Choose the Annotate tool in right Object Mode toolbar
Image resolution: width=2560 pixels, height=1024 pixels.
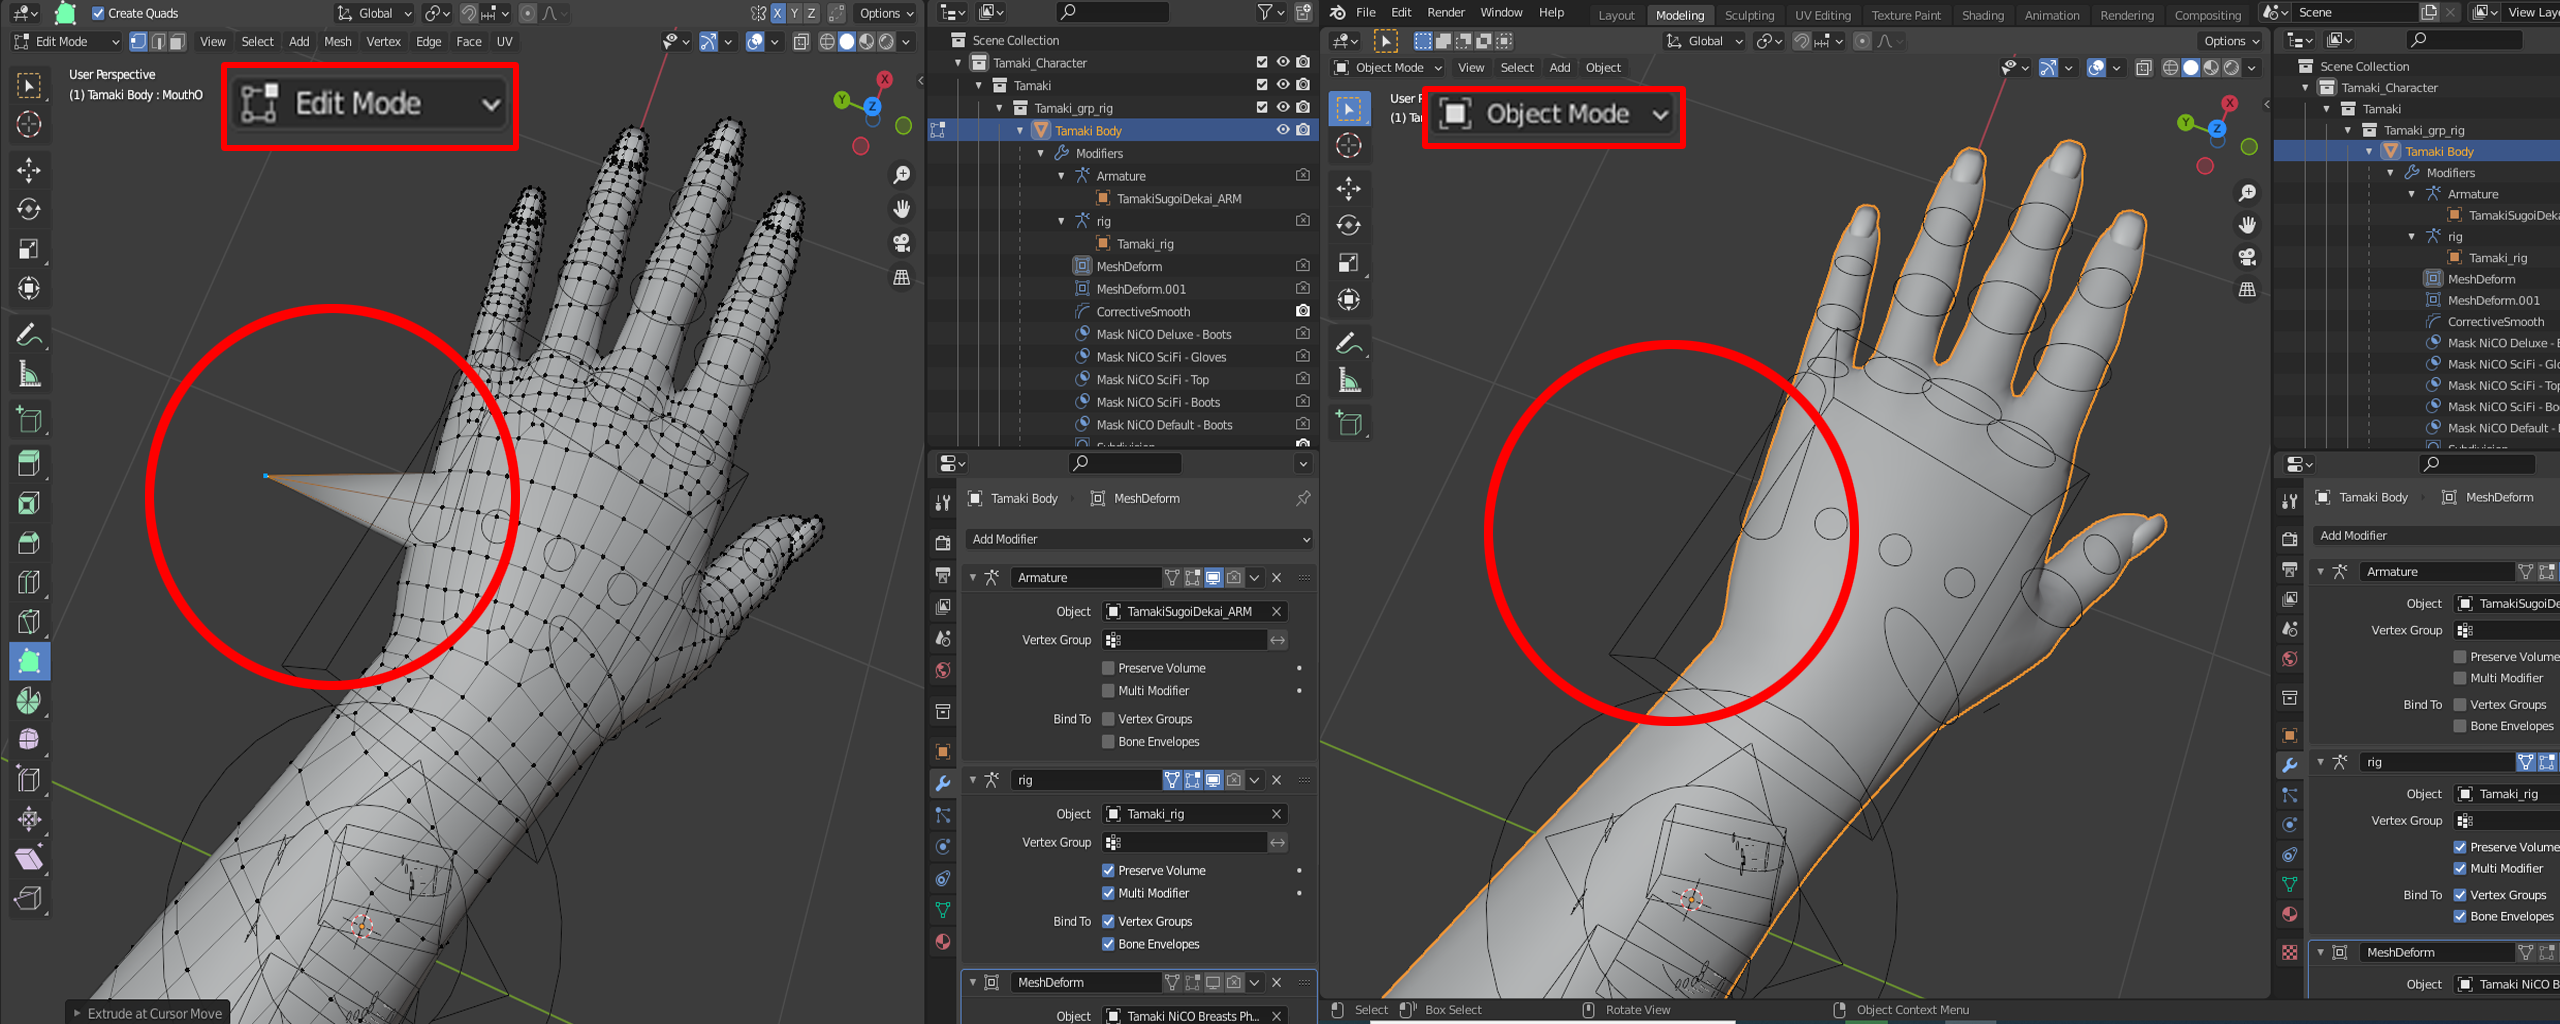[1349, 343]
